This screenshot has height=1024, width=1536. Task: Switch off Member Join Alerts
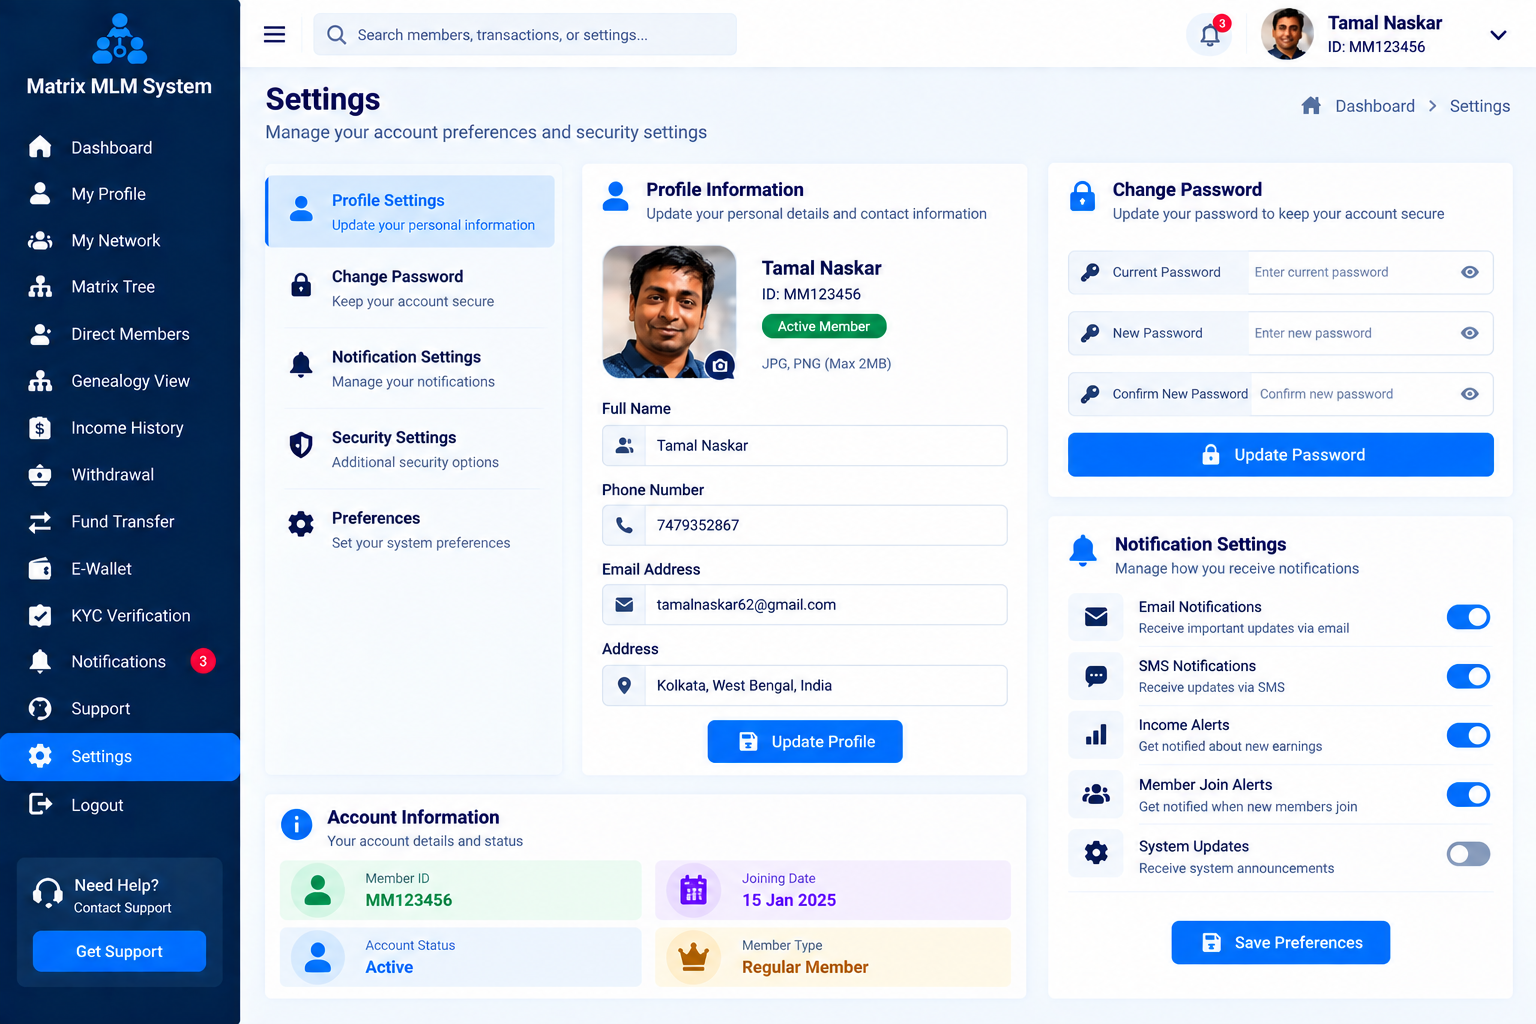click(1468, 795)
